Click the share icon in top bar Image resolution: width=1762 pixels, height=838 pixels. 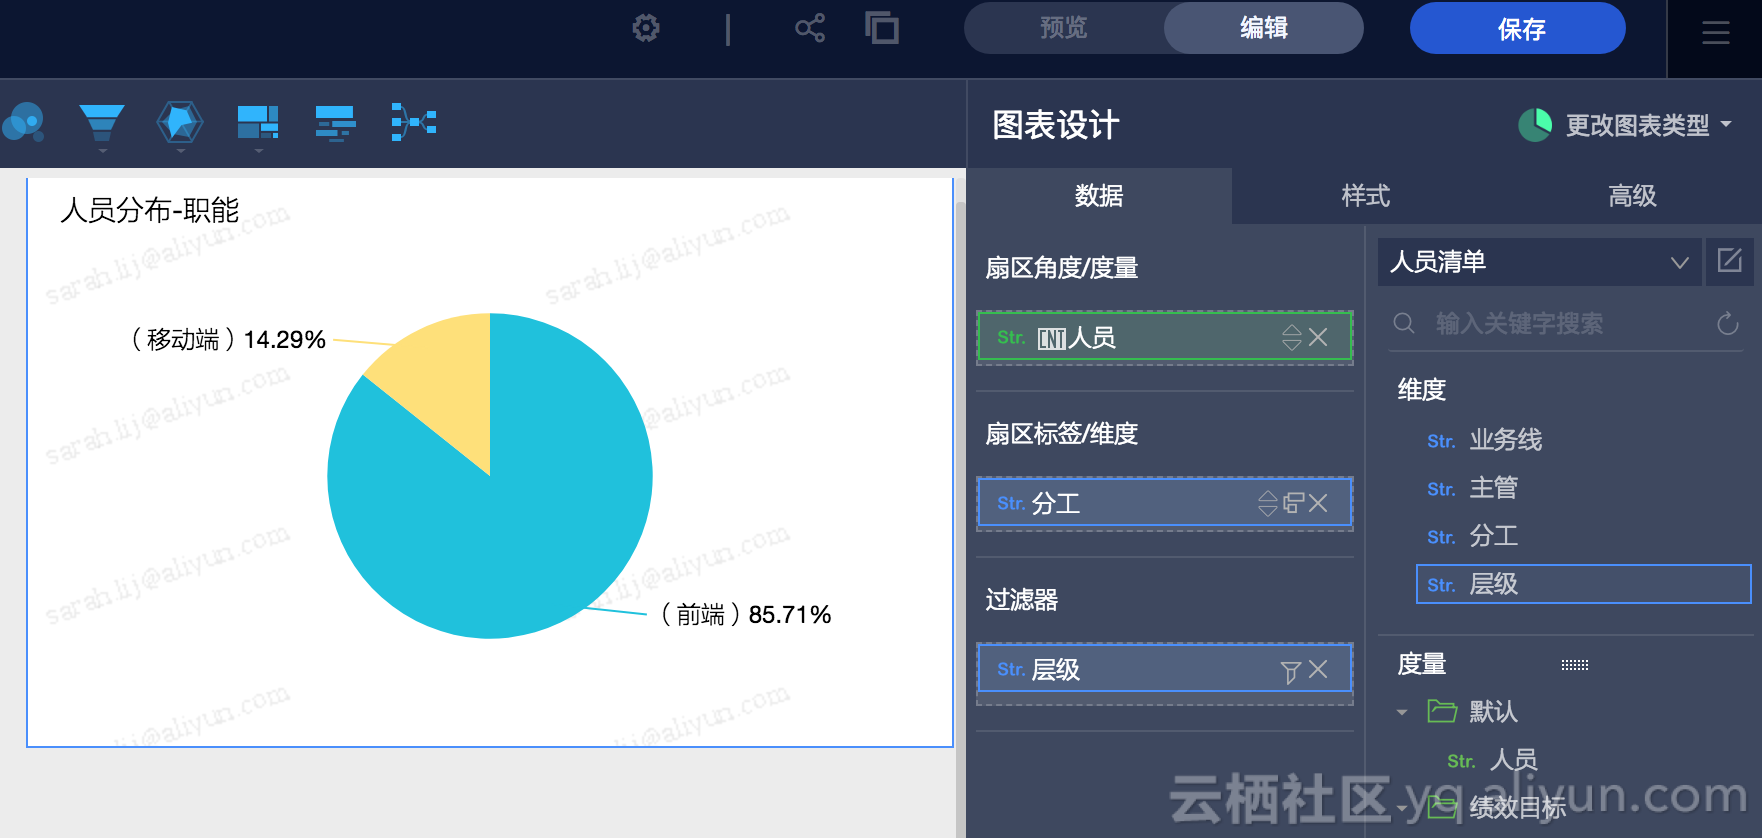tap(810, 28)
